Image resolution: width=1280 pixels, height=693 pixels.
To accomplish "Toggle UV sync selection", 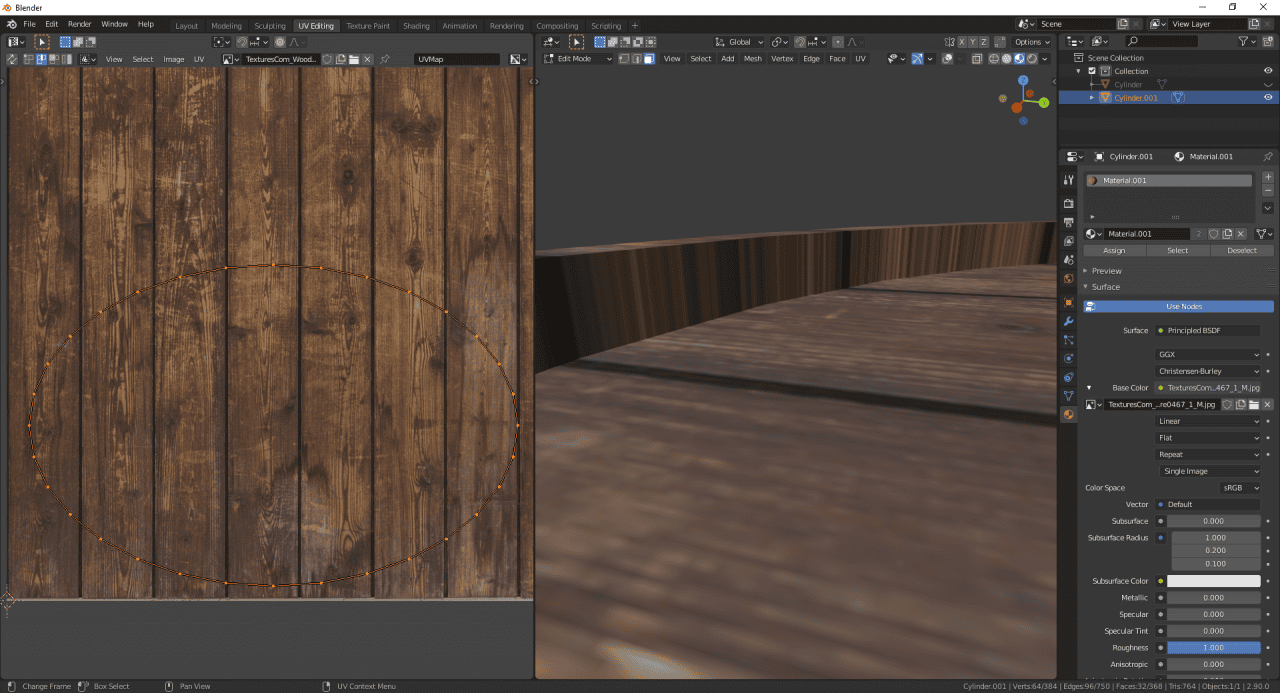I will tap(12, 59).
